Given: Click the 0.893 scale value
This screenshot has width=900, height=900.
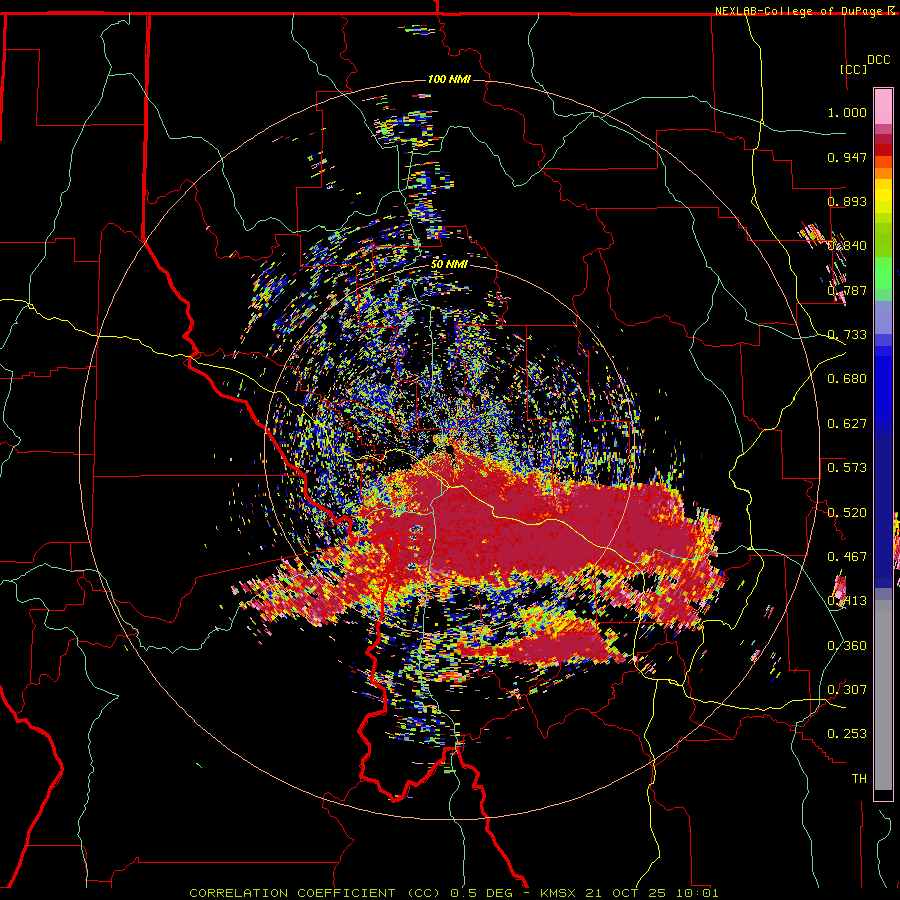Looking at the screenshot, I should pos(847,201).
